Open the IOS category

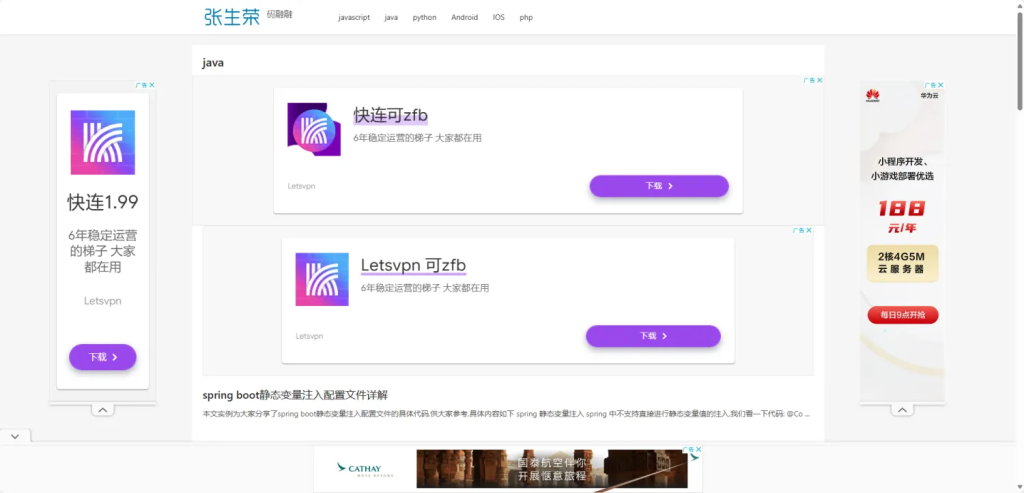point(498,18)
